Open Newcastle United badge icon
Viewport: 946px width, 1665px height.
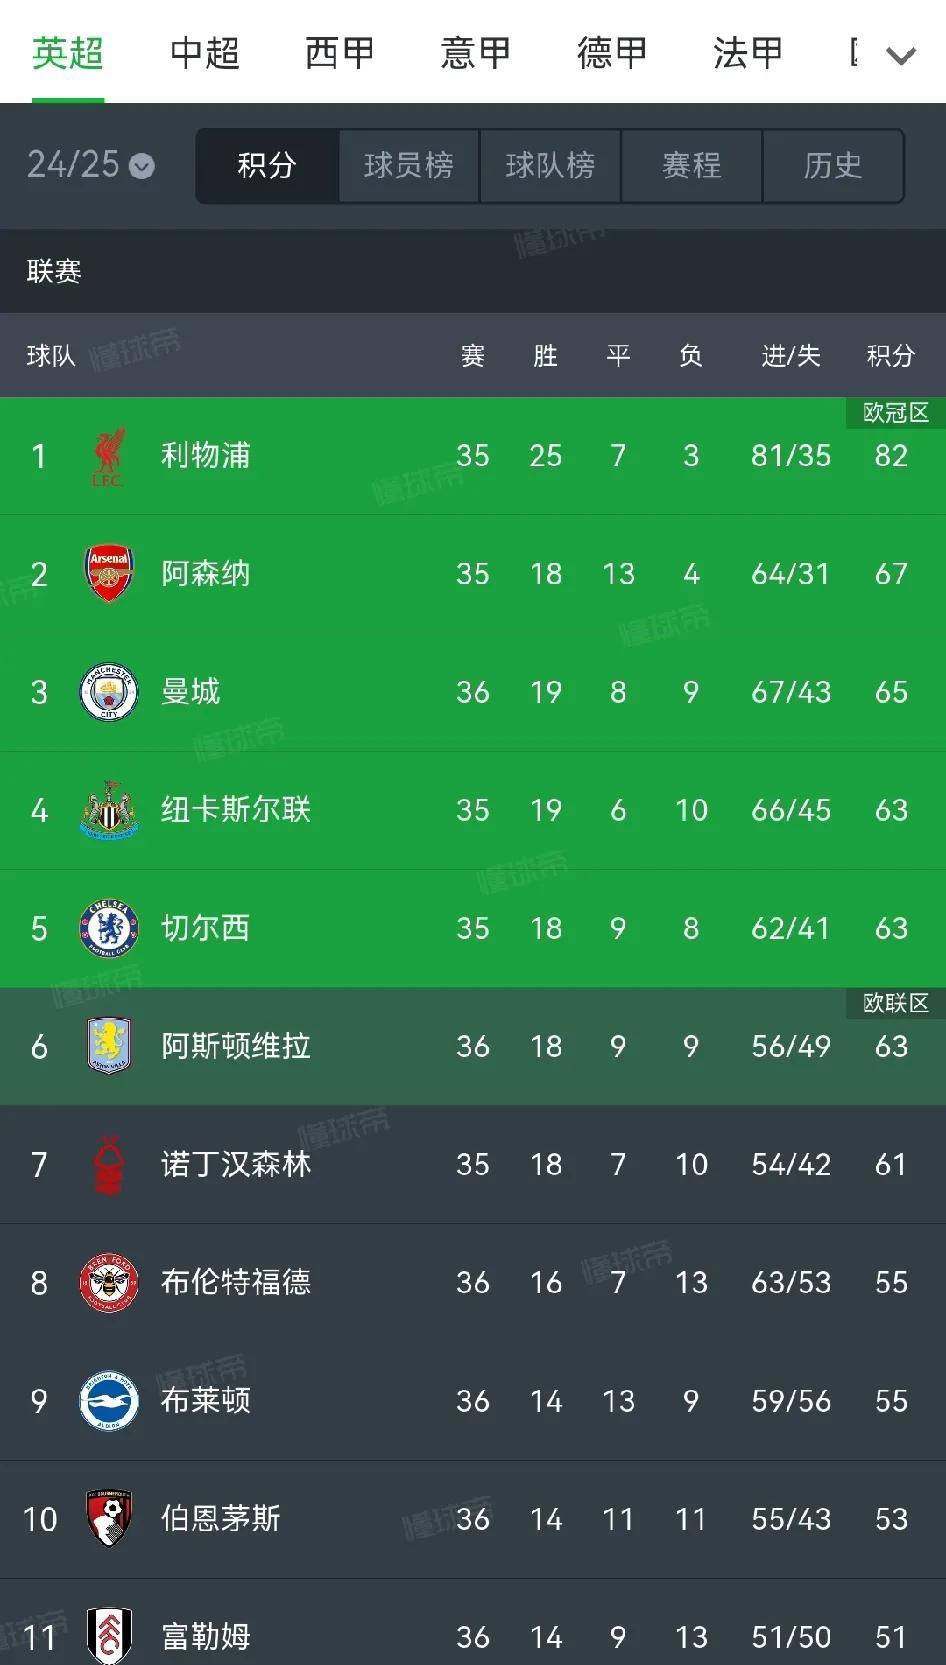(109, 810)
